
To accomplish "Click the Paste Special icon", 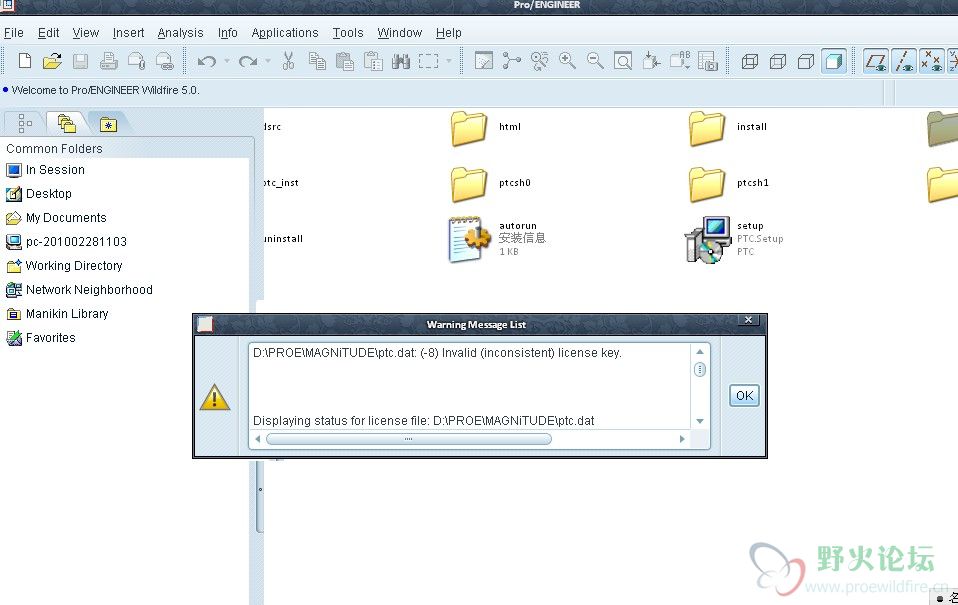I will click(x=373, y=61).
